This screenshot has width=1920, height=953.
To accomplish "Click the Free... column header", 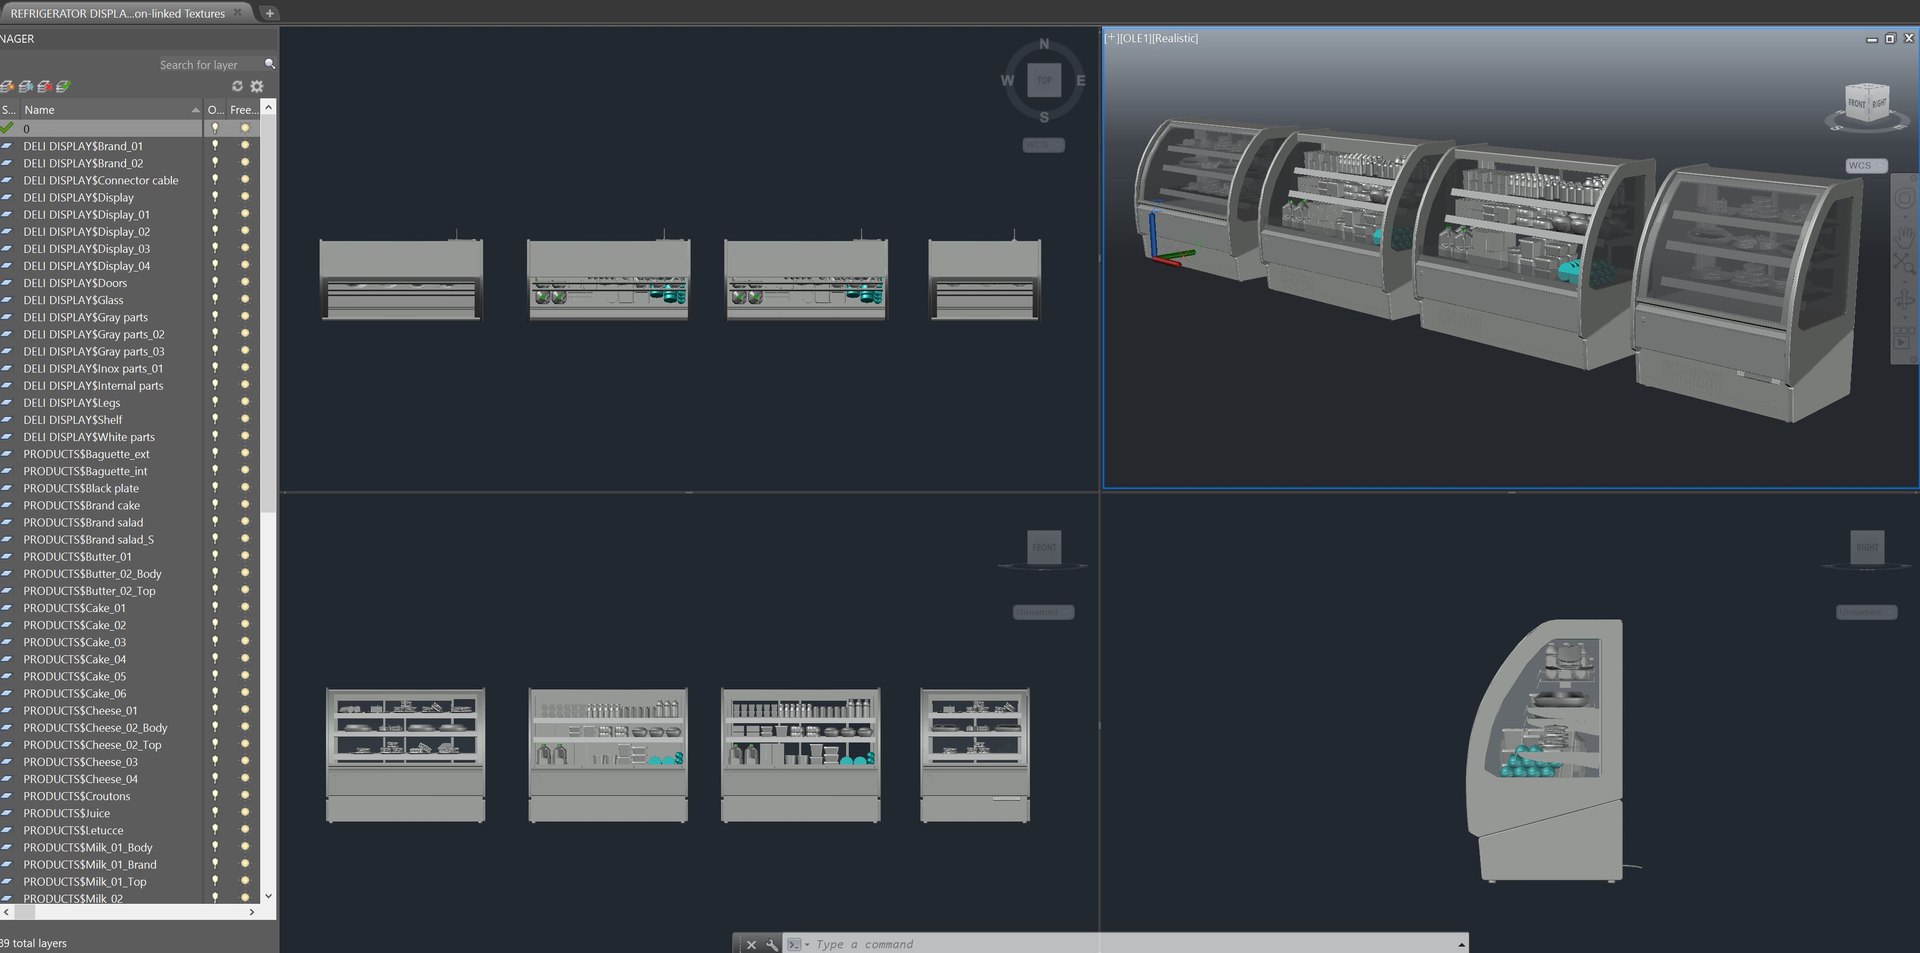I will pos(243,110).
